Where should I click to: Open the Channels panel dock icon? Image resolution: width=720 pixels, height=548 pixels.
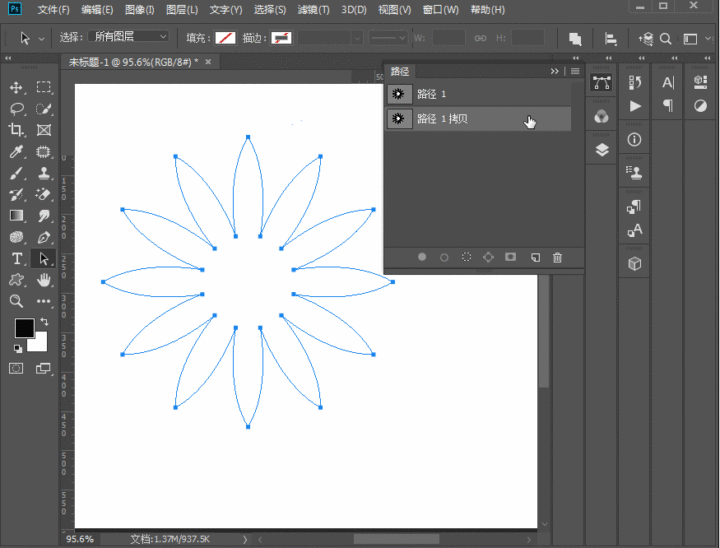[x=602, y=116]
